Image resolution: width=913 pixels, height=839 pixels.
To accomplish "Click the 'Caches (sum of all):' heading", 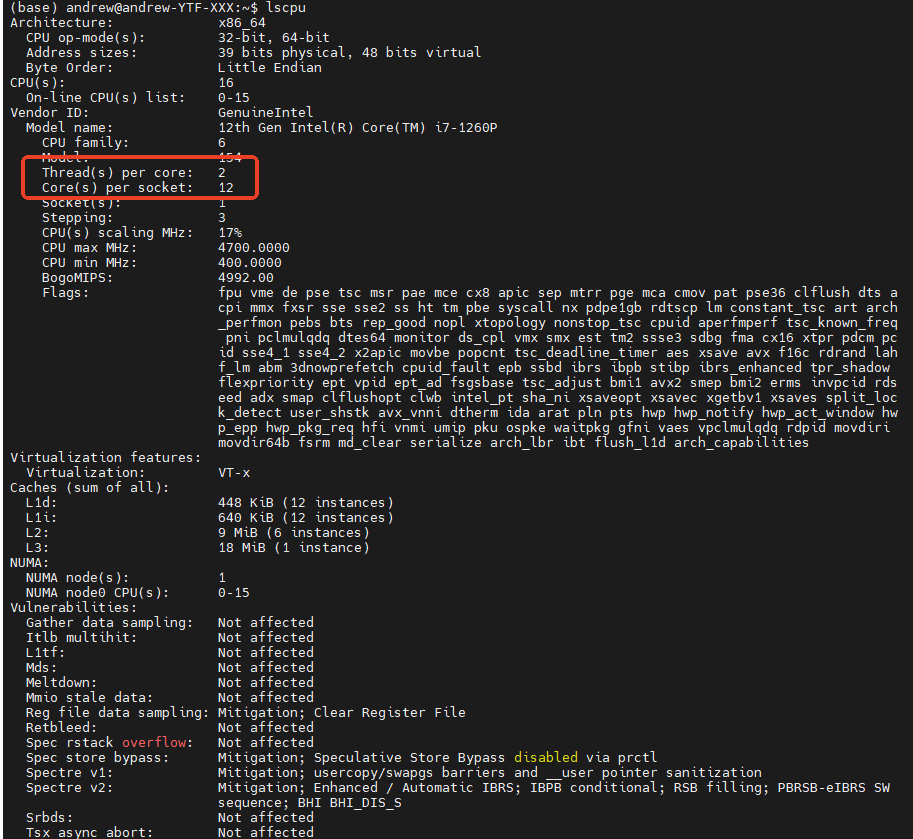I will coord(90,487).
